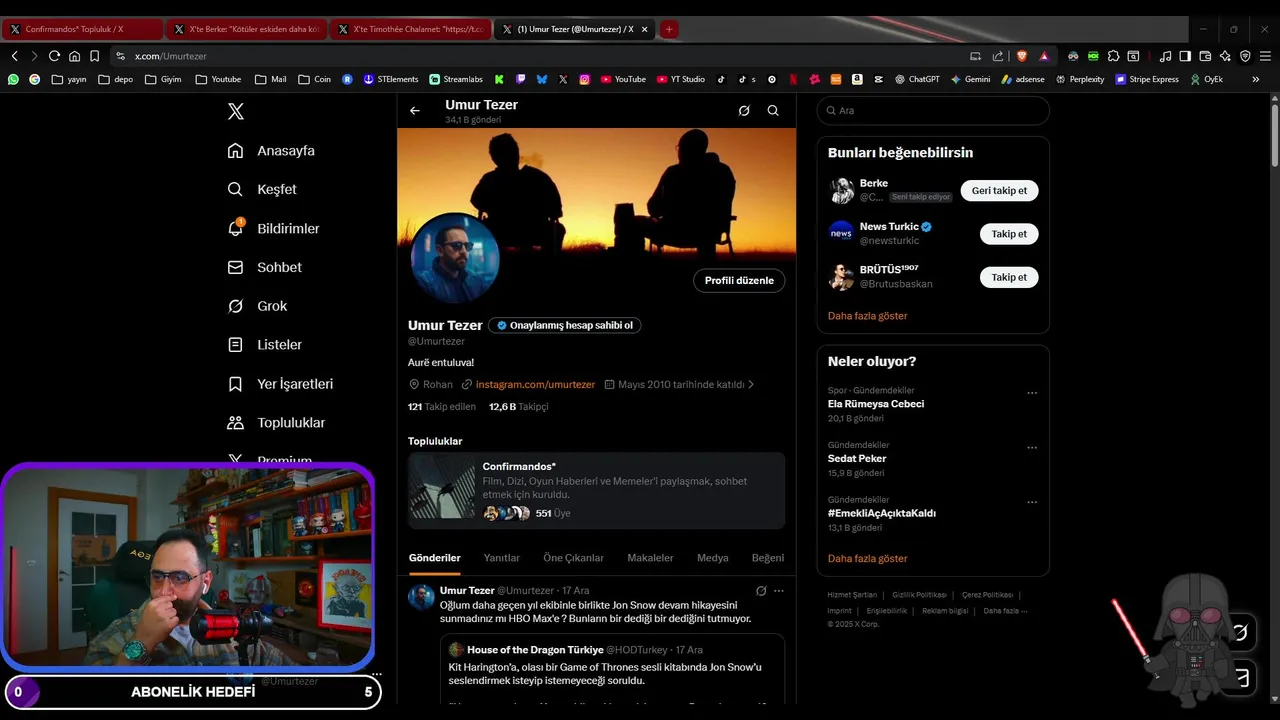
Task: Open the WhatsApp bookmark icon
Action: pos(13,79)
